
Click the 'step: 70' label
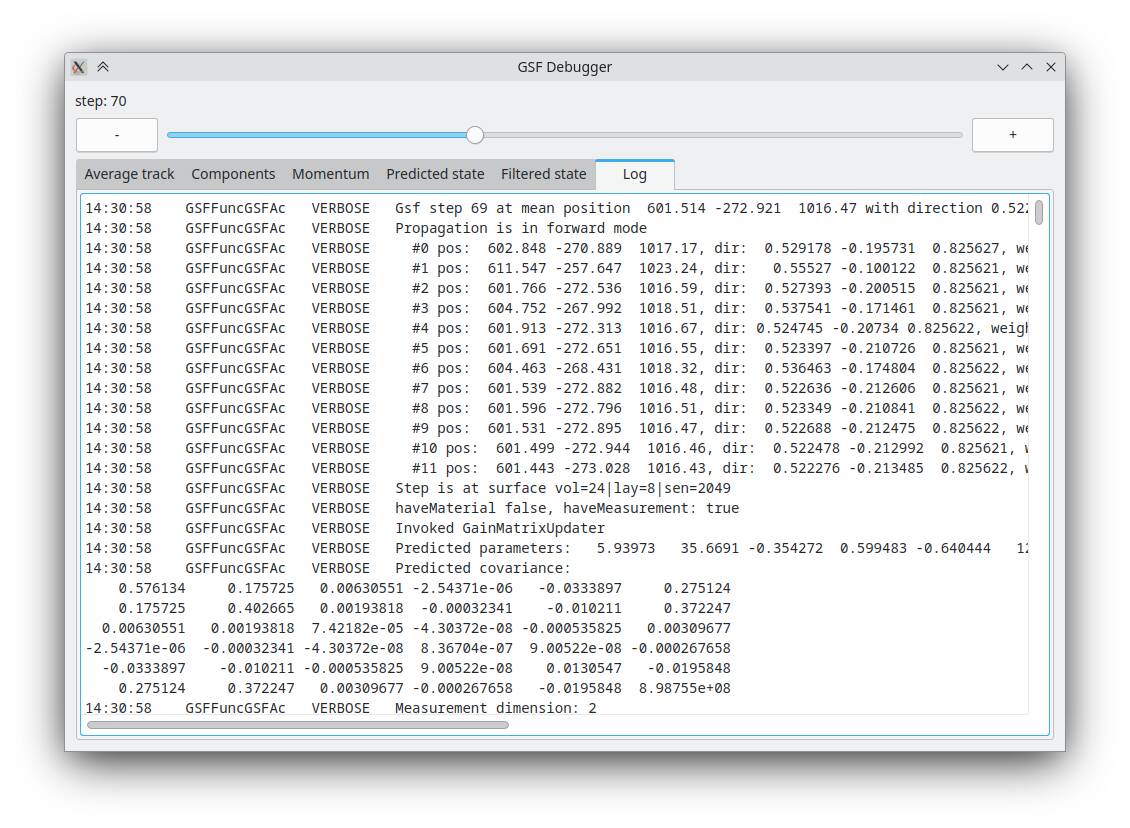pos(101,101)
